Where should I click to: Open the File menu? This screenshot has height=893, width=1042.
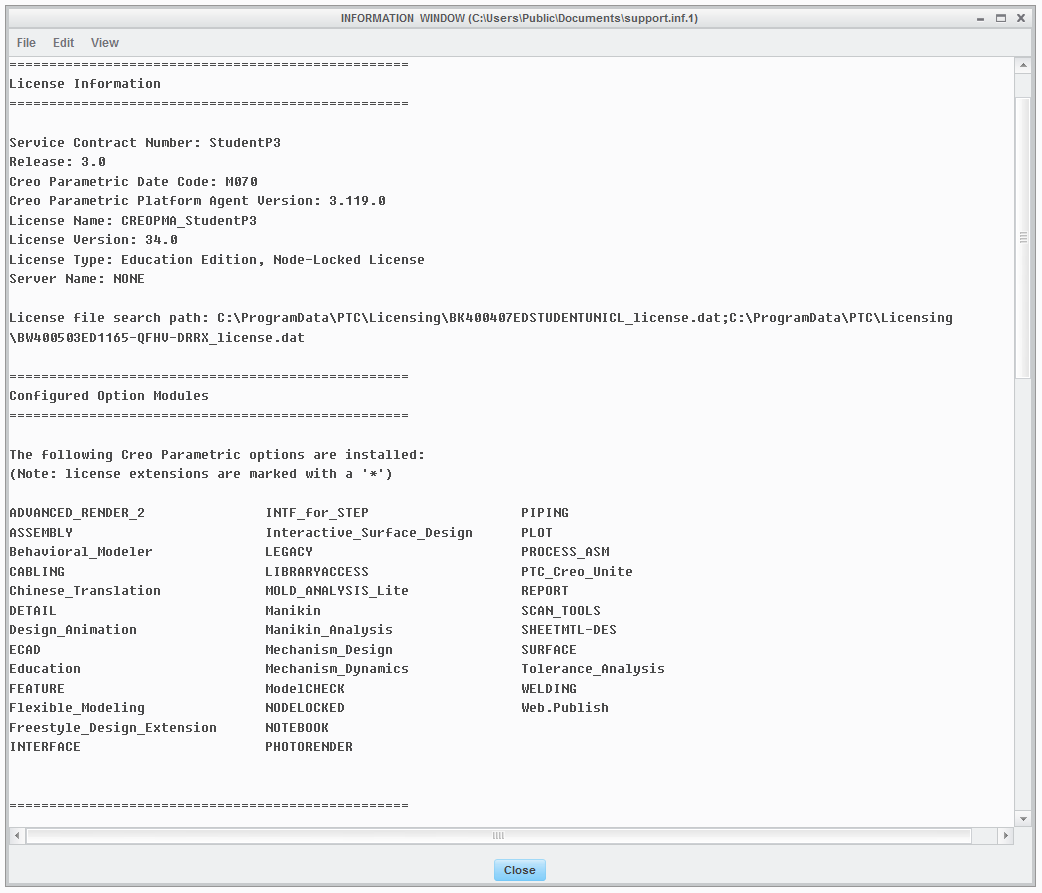coord(26,43)
